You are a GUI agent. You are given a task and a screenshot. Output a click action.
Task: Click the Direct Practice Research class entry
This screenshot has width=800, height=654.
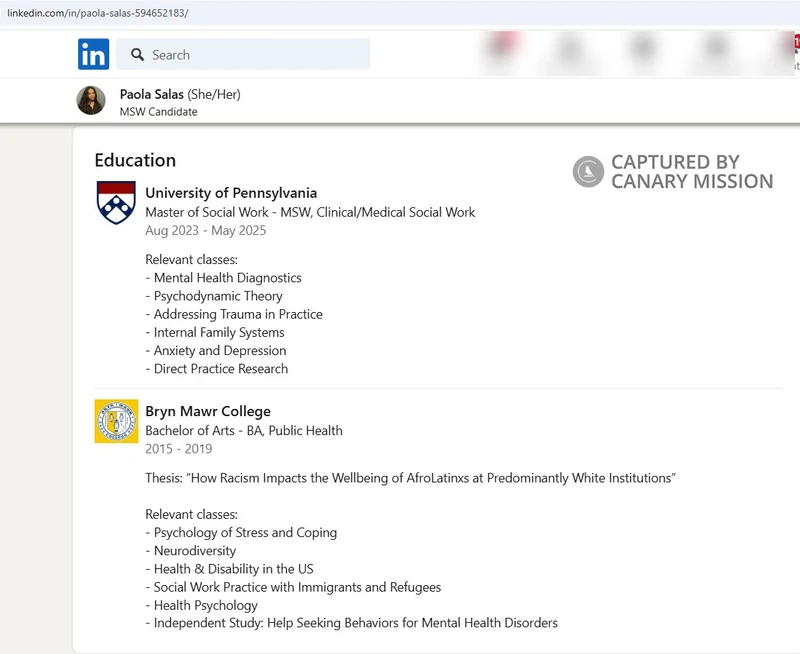(217, 369)
